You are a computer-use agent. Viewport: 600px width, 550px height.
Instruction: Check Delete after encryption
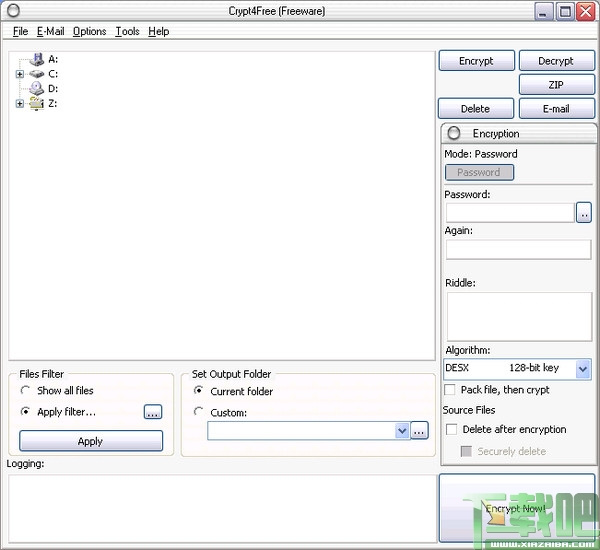[452, 429]
